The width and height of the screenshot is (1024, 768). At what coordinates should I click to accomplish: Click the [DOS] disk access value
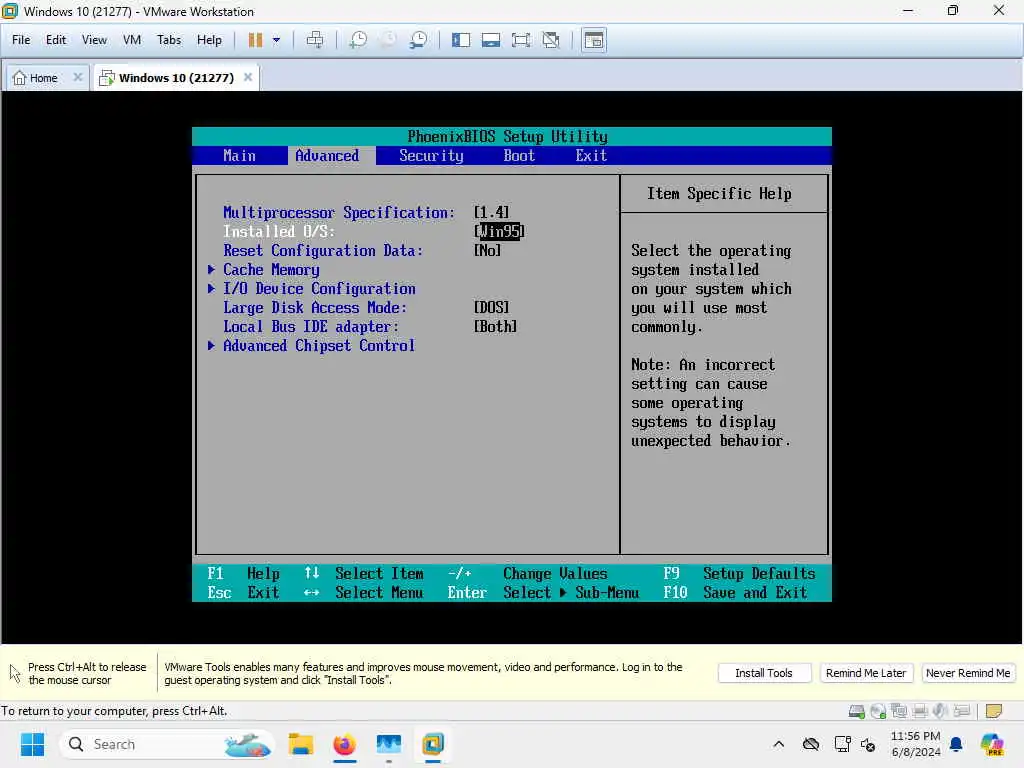(x=491, y=308)
